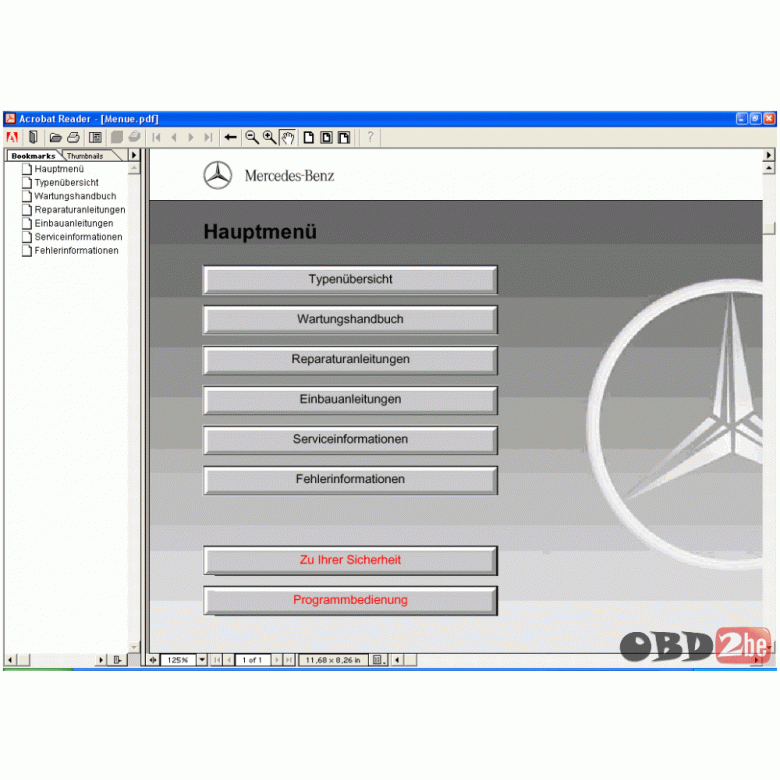
Task: Click the Fit Width page icon
Action: [344, 137]
